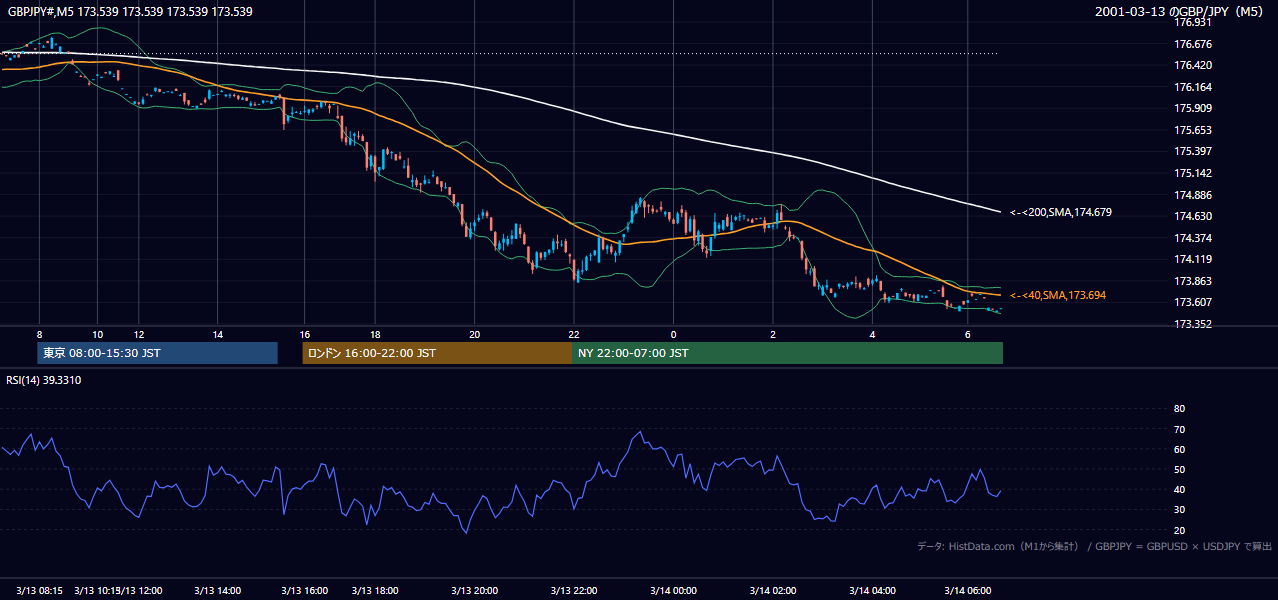Click the hour 0 midnight label under chart
Screen dimensions: 1278x600
tap(673, 334)
